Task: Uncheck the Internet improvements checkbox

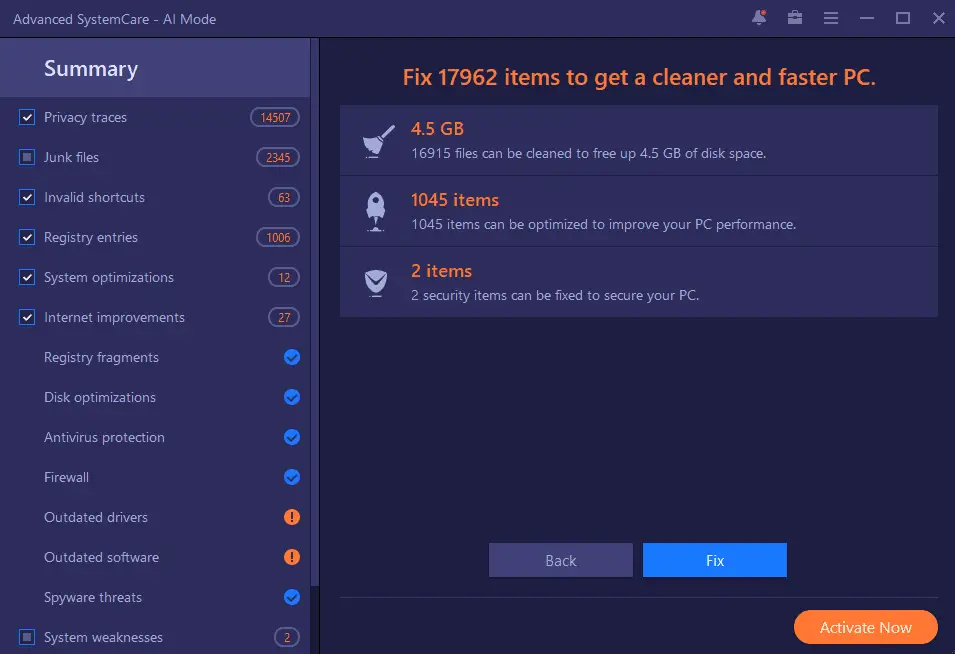Action: click(27, 317)
